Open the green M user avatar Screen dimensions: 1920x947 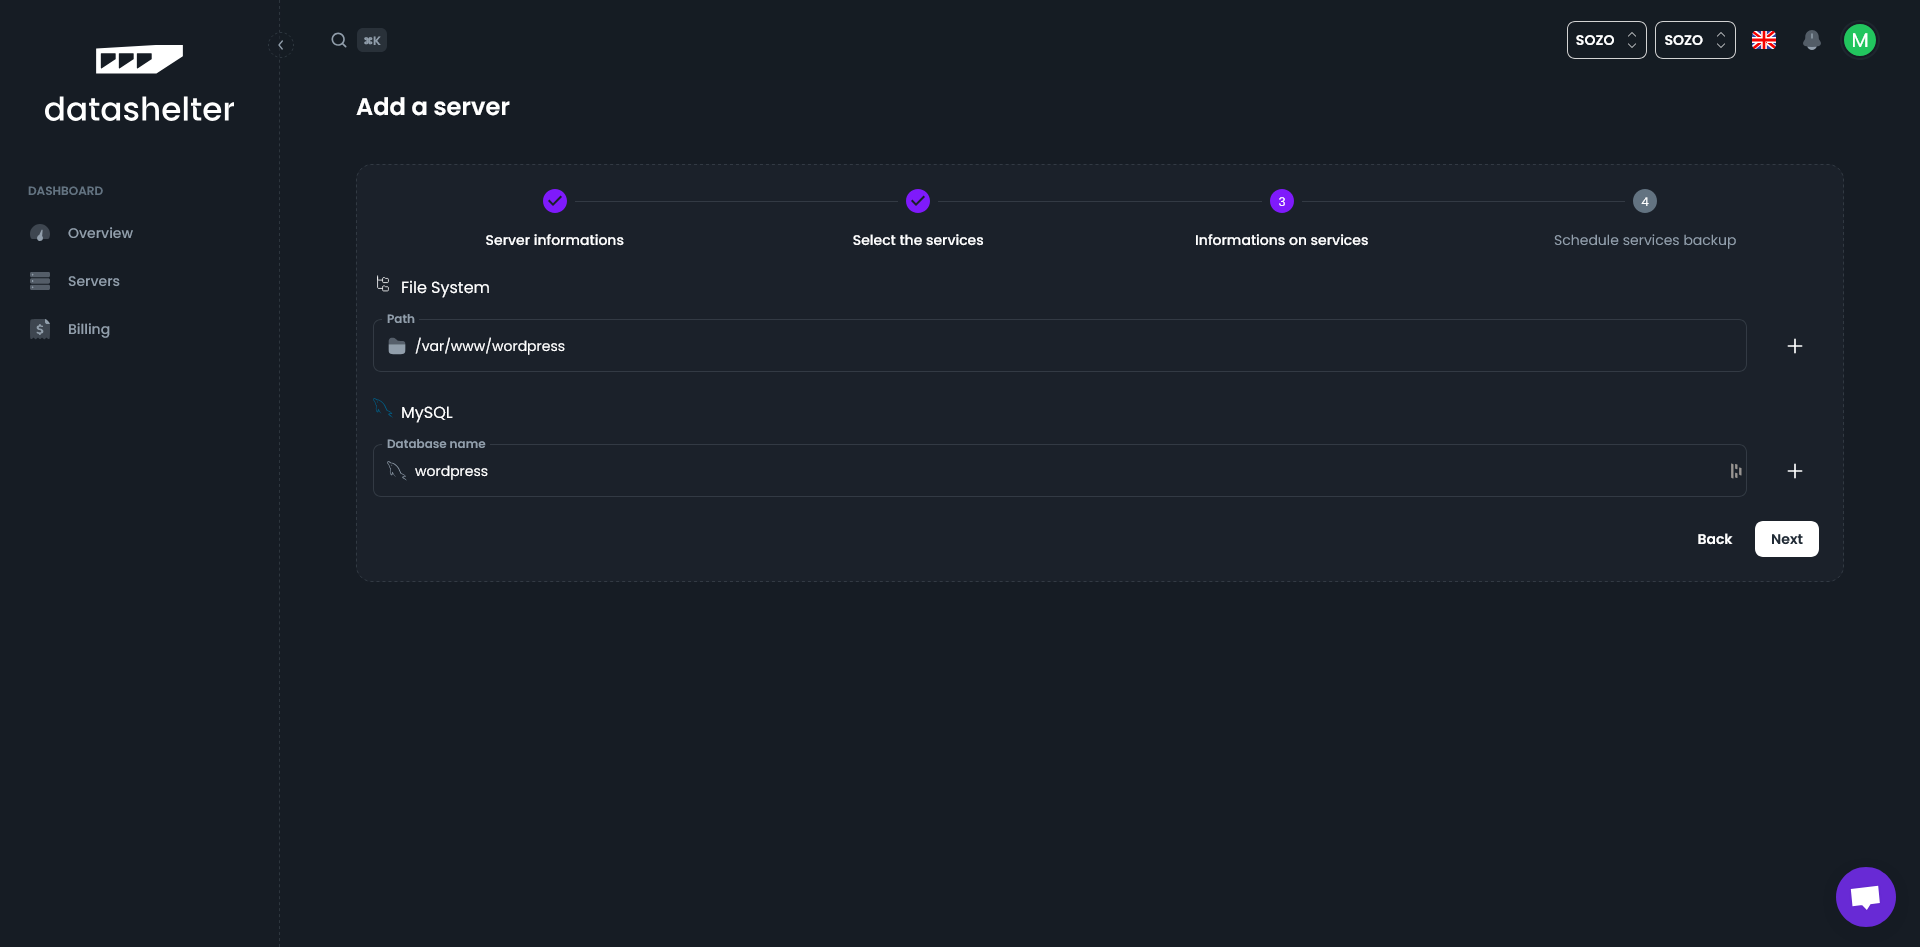point(1859,40)
